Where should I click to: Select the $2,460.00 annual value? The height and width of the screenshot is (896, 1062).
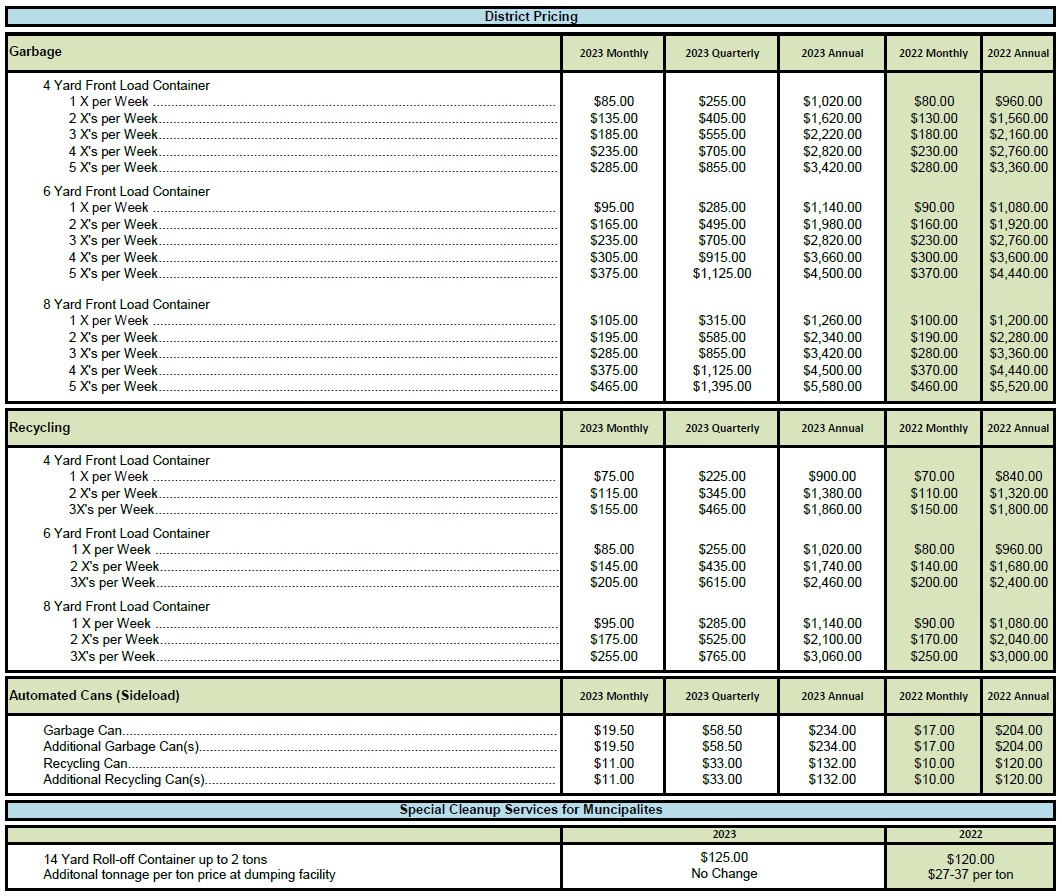832,582
